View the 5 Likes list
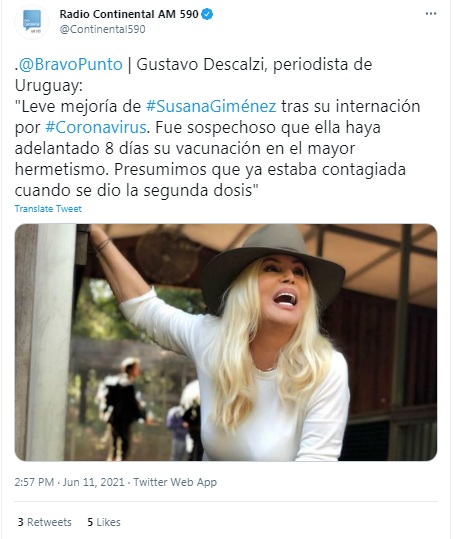 point(104,522)
